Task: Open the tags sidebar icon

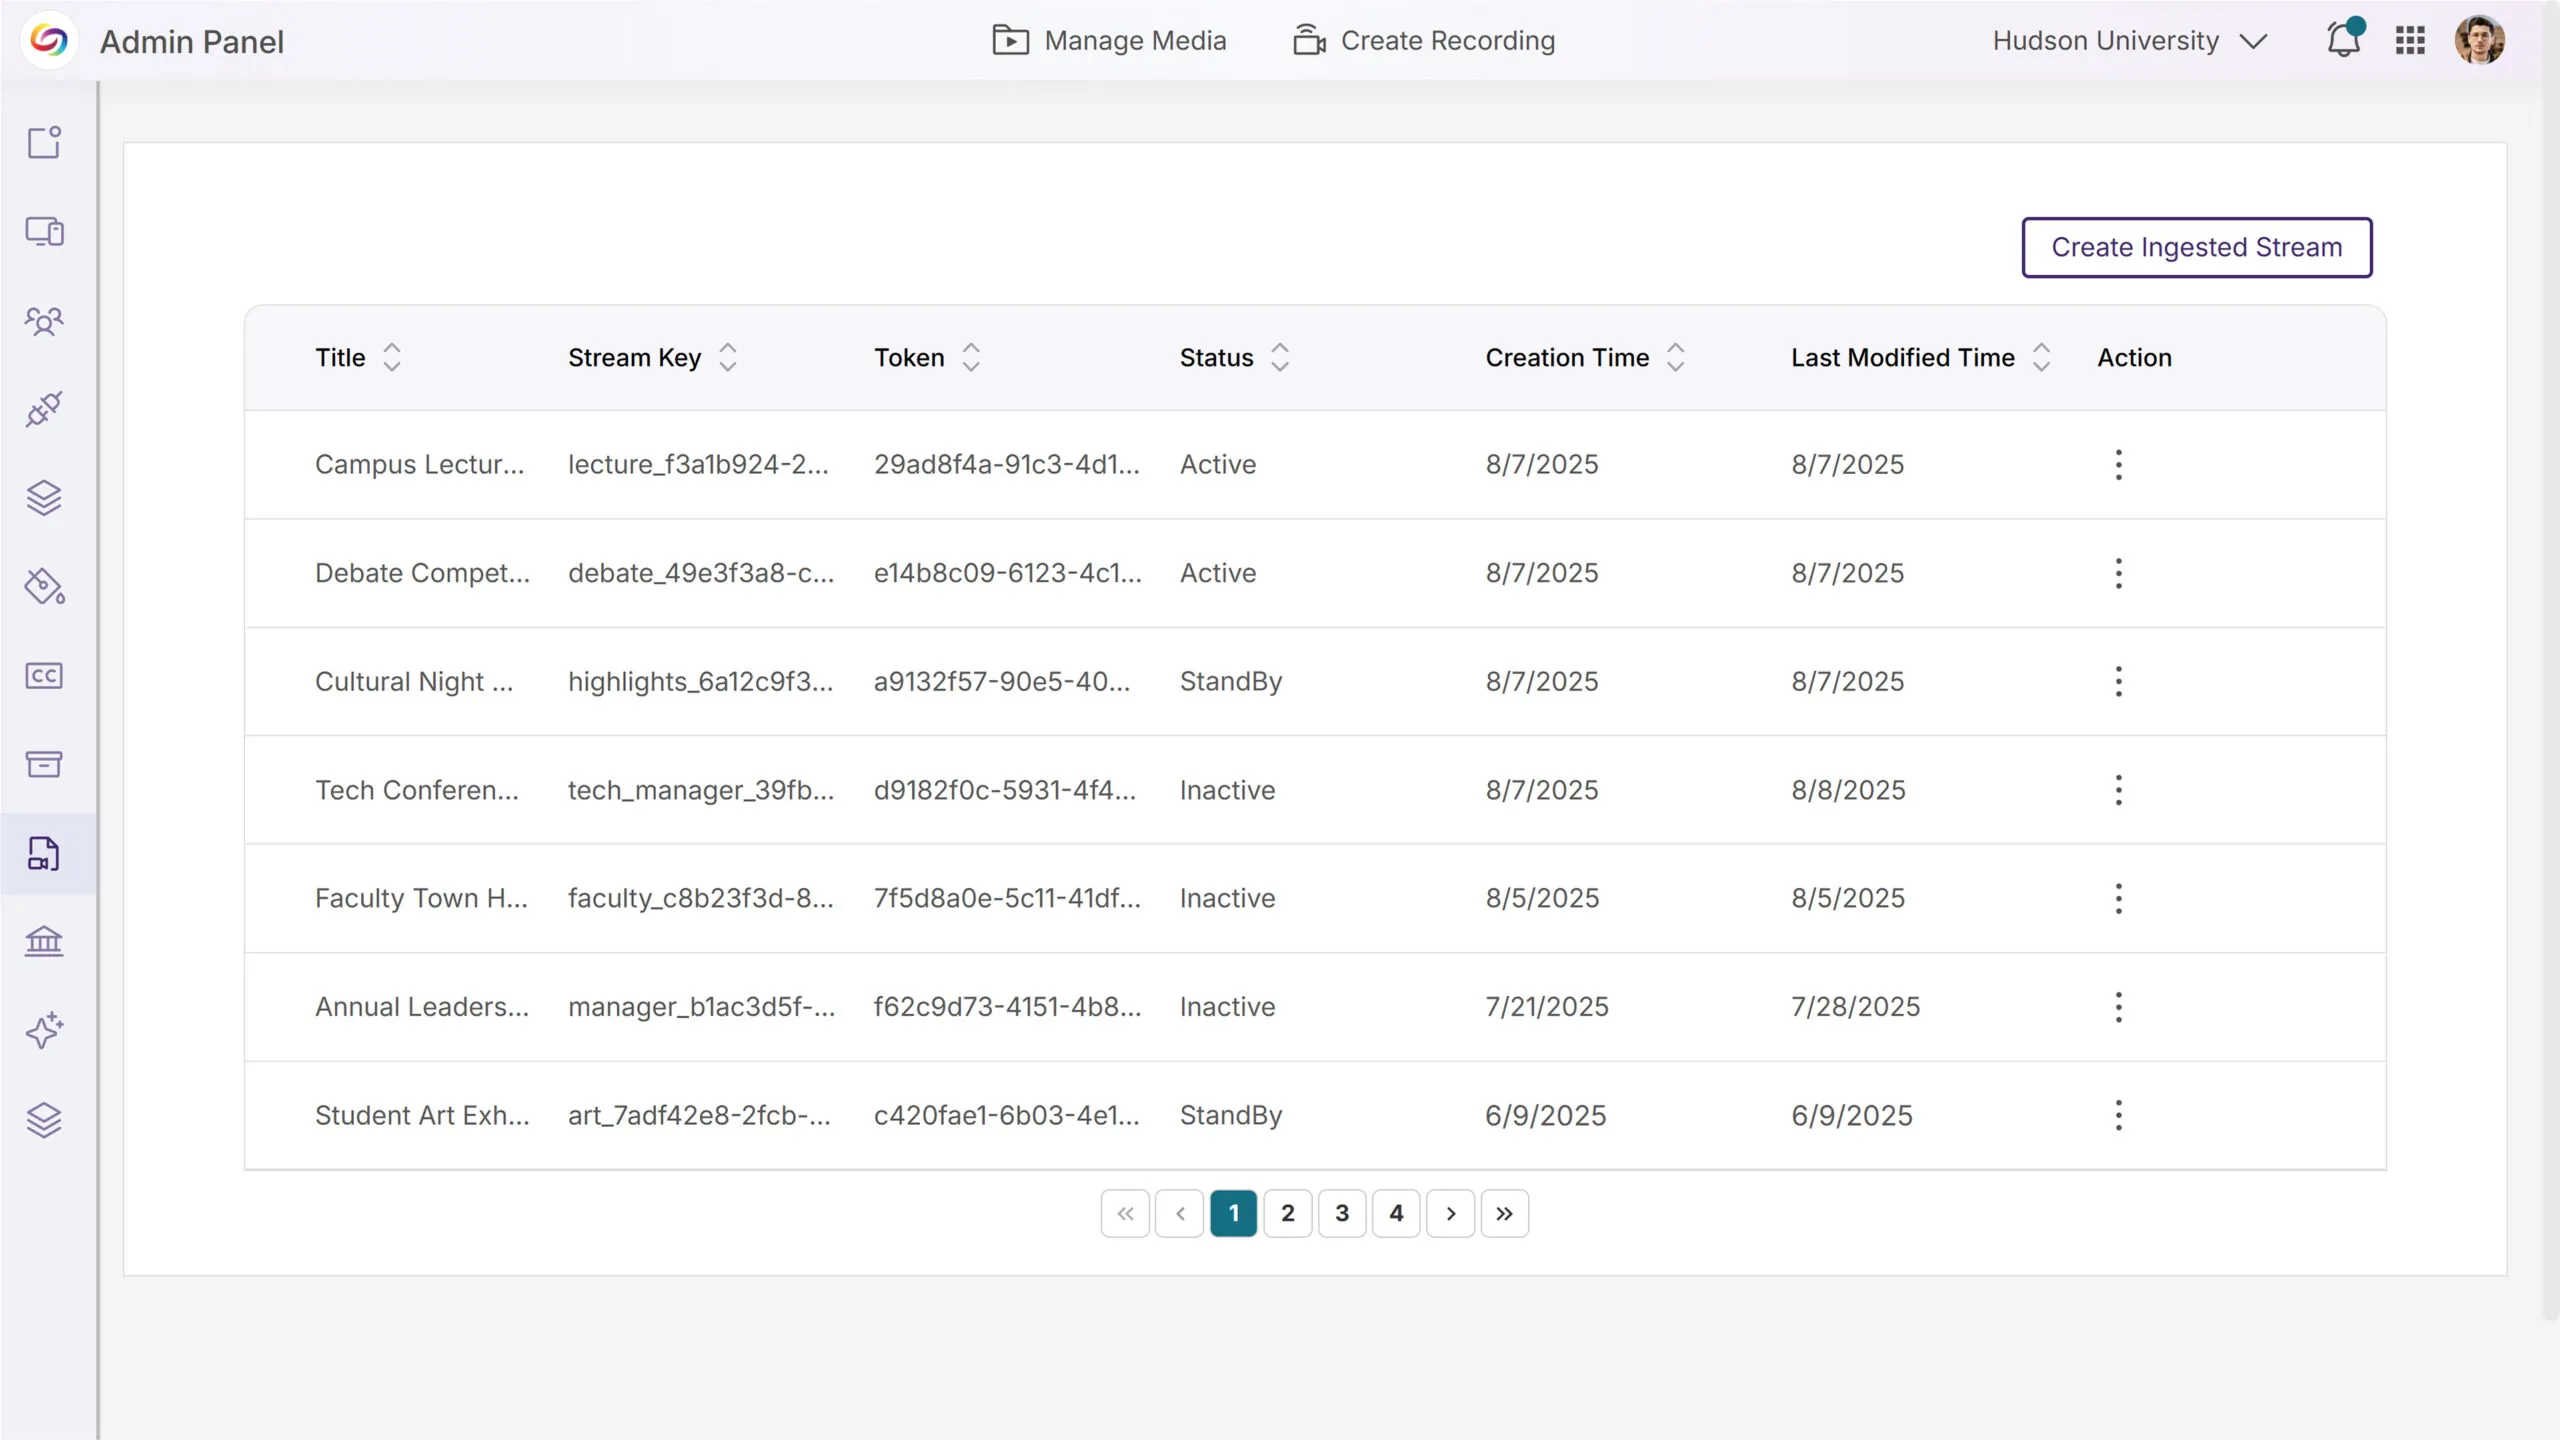Action: [x=44, y=587]
